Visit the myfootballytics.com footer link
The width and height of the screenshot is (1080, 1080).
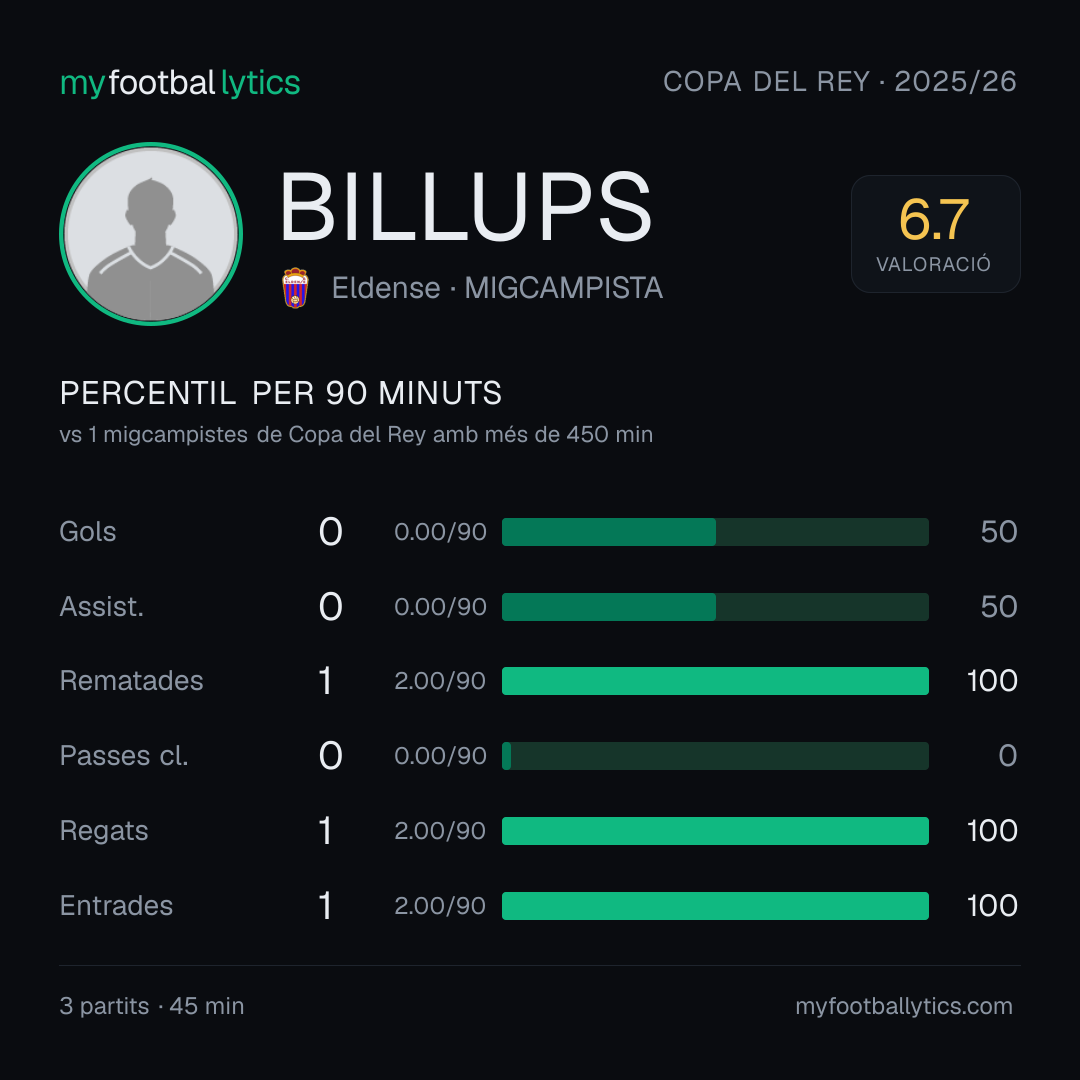pyautogui.click(x=904, y=1006)
